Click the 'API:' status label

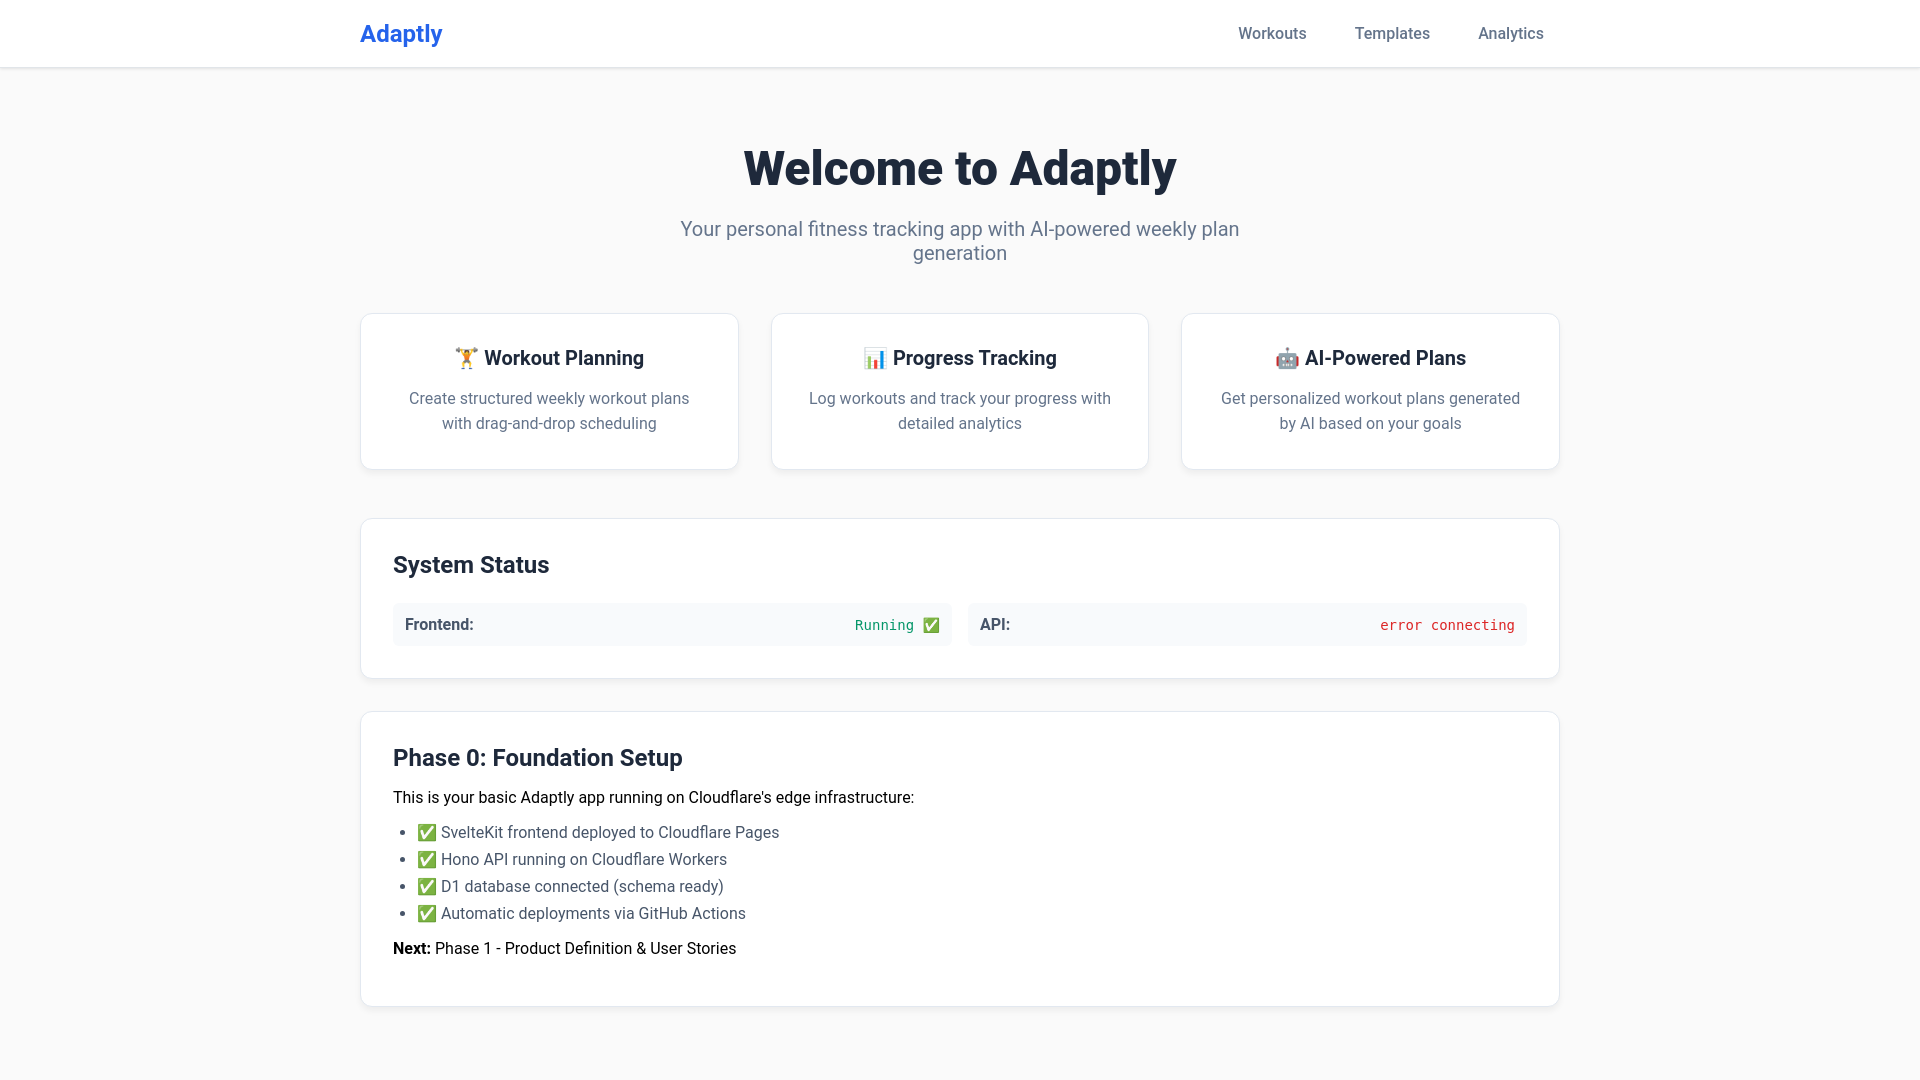point(995,624)
